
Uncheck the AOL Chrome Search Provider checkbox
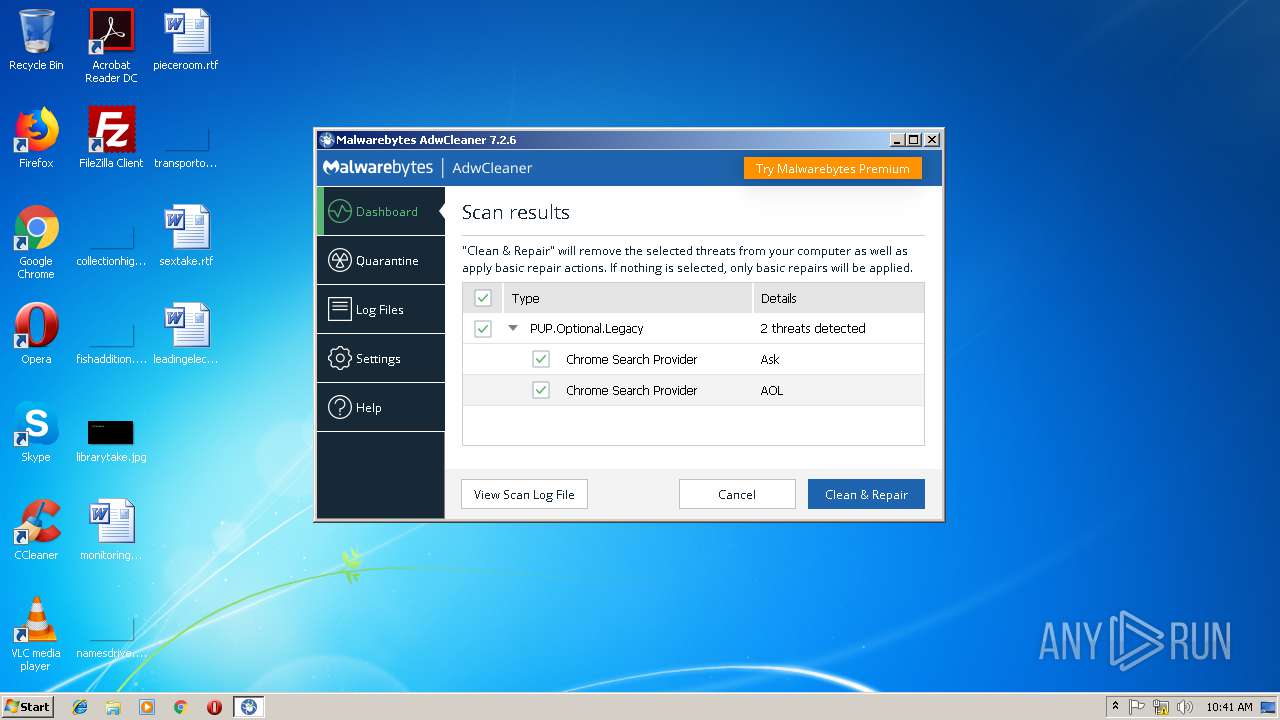pos(541,390)
